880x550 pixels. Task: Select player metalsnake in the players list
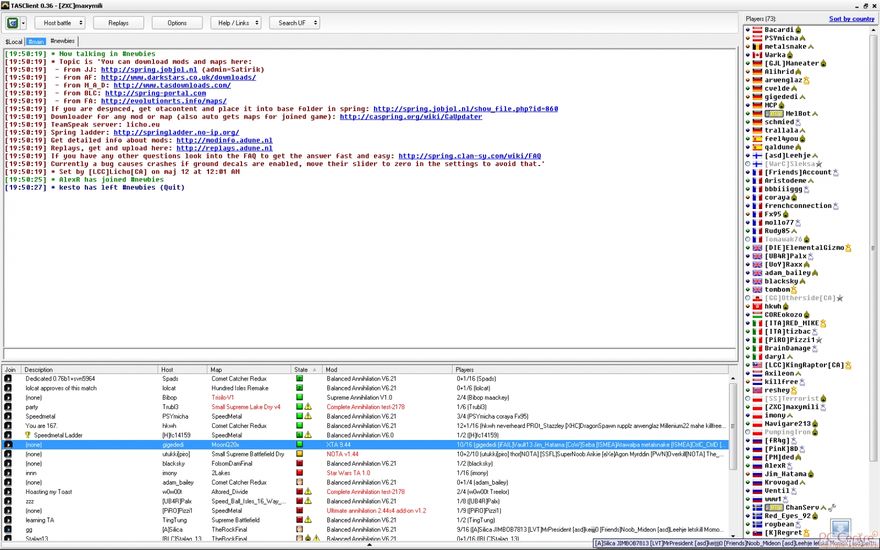[x=785, y=46]
